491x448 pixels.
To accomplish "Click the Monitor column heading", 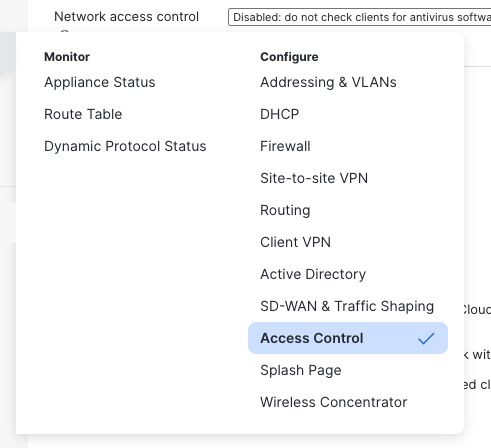I will coord(67,57).
